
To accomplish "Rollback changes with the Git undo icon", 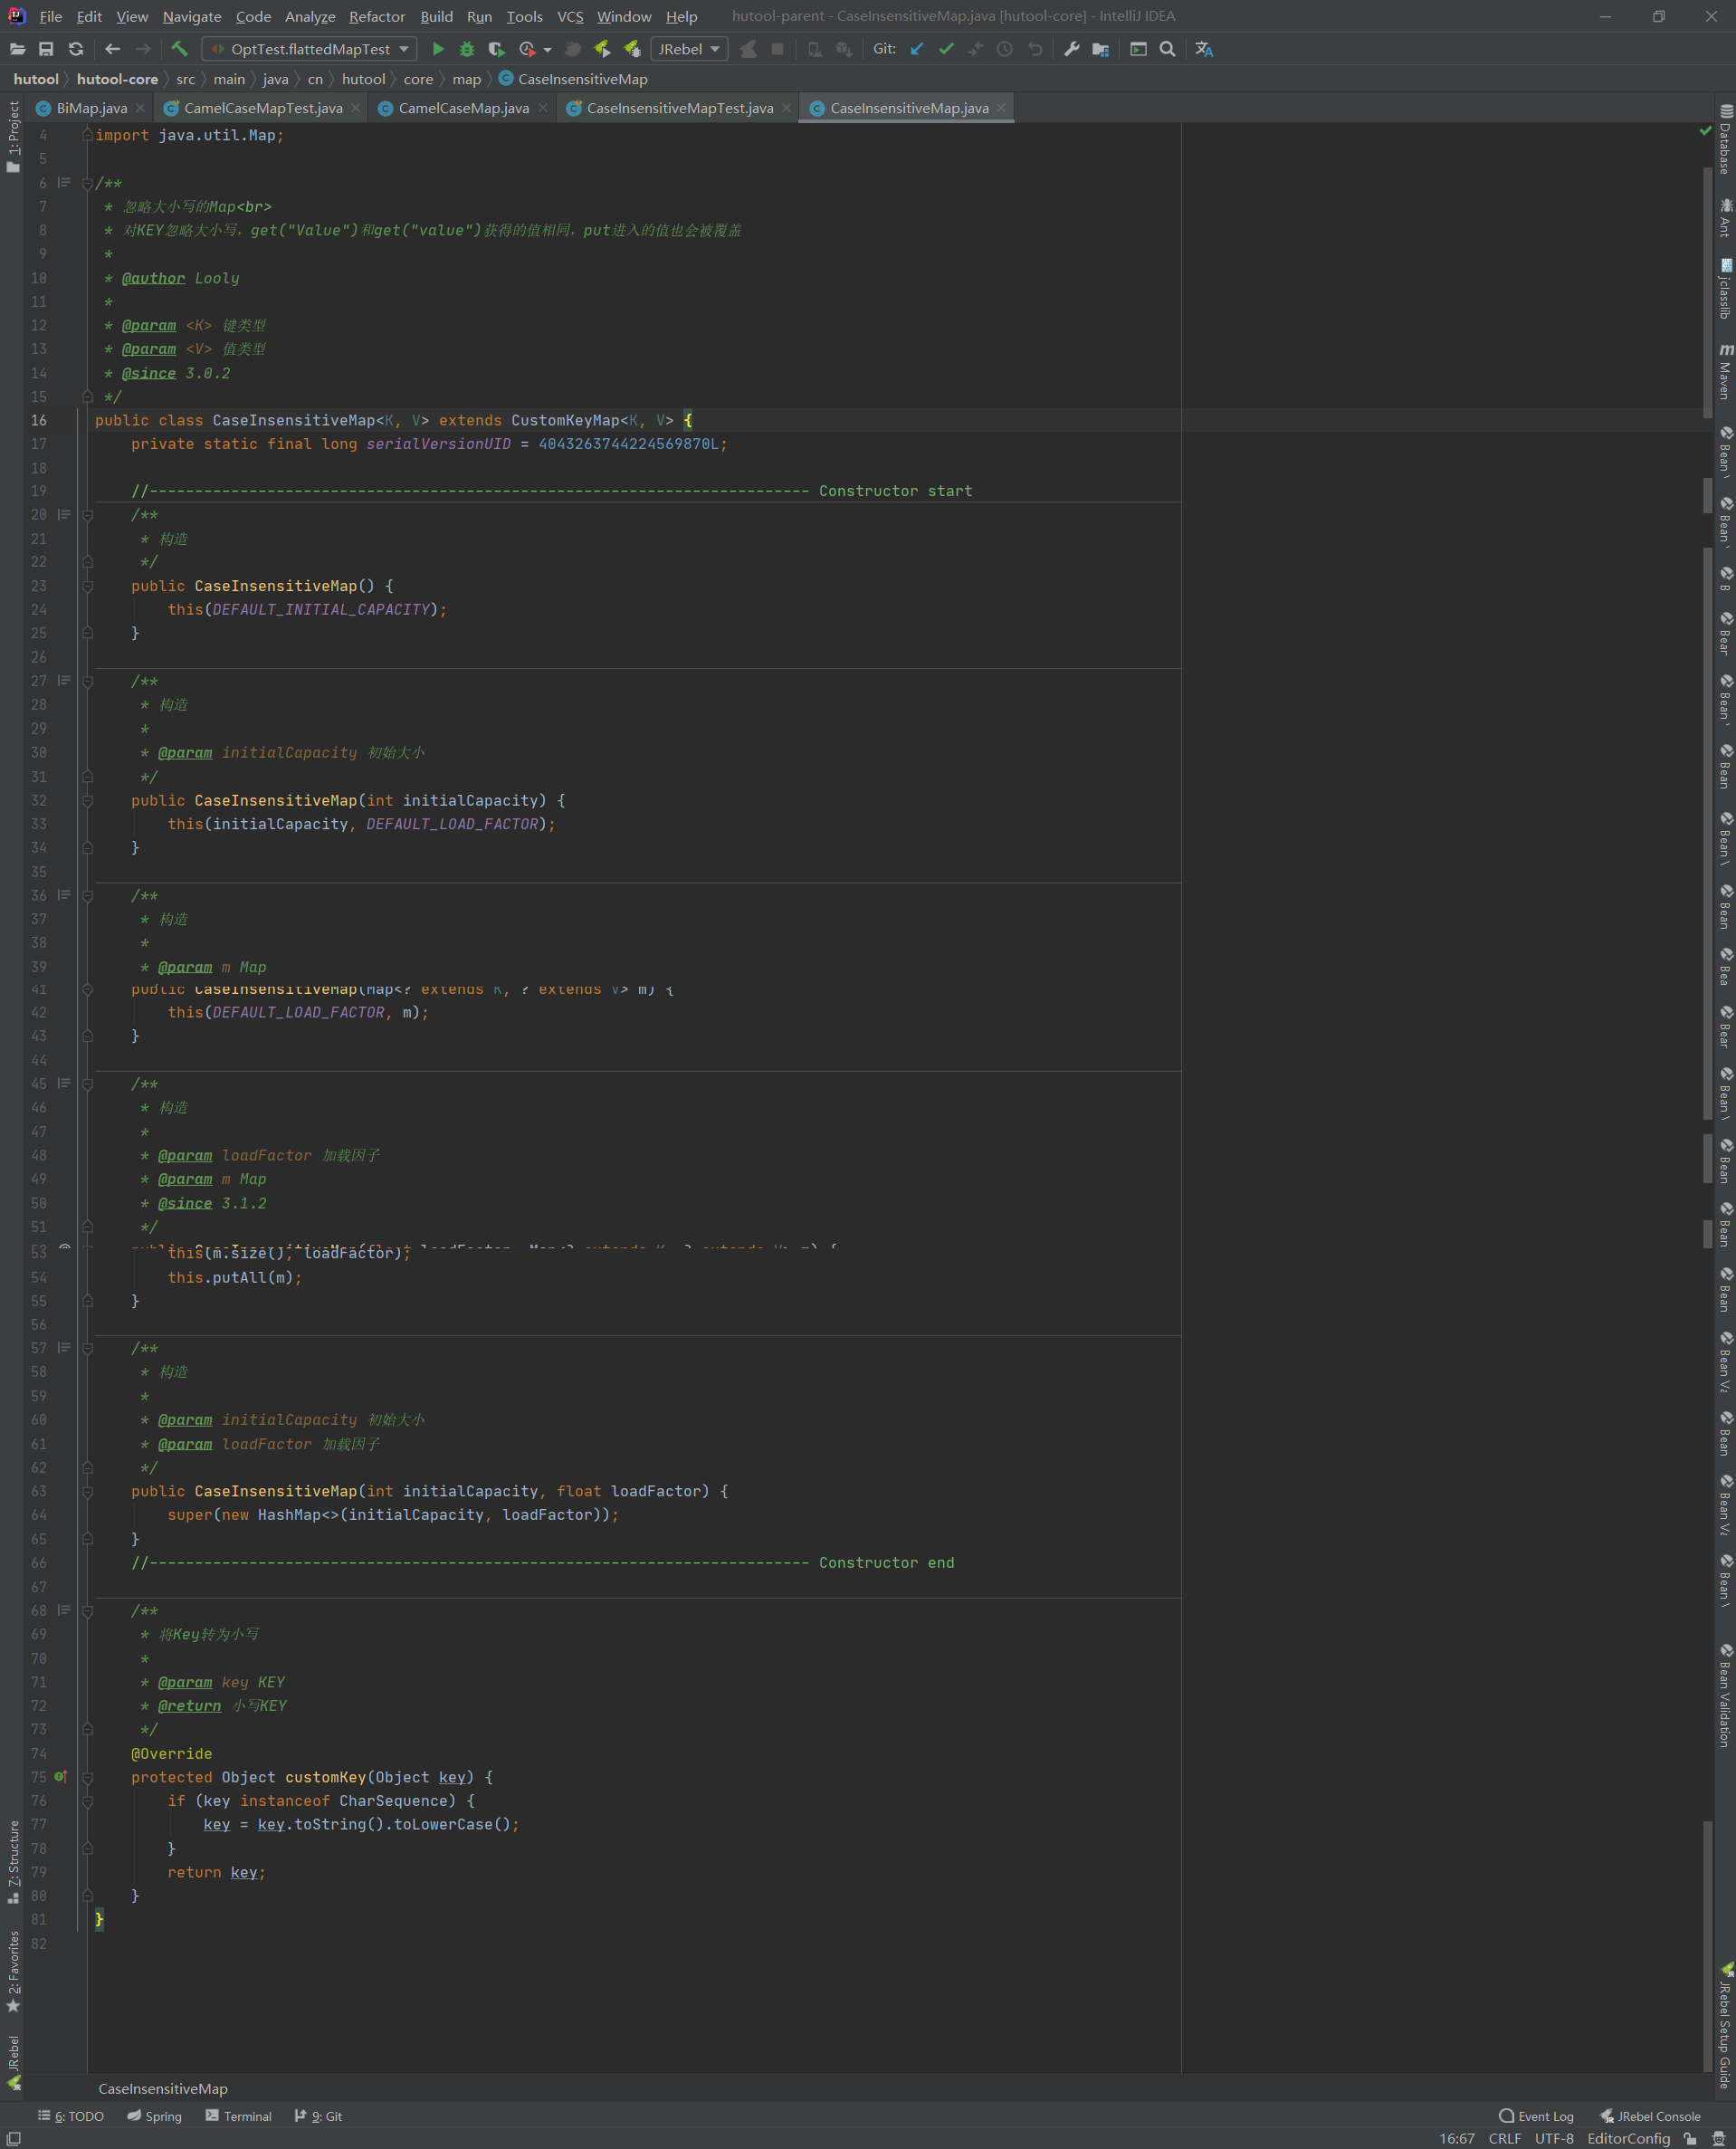I will tap(1035, 49).
